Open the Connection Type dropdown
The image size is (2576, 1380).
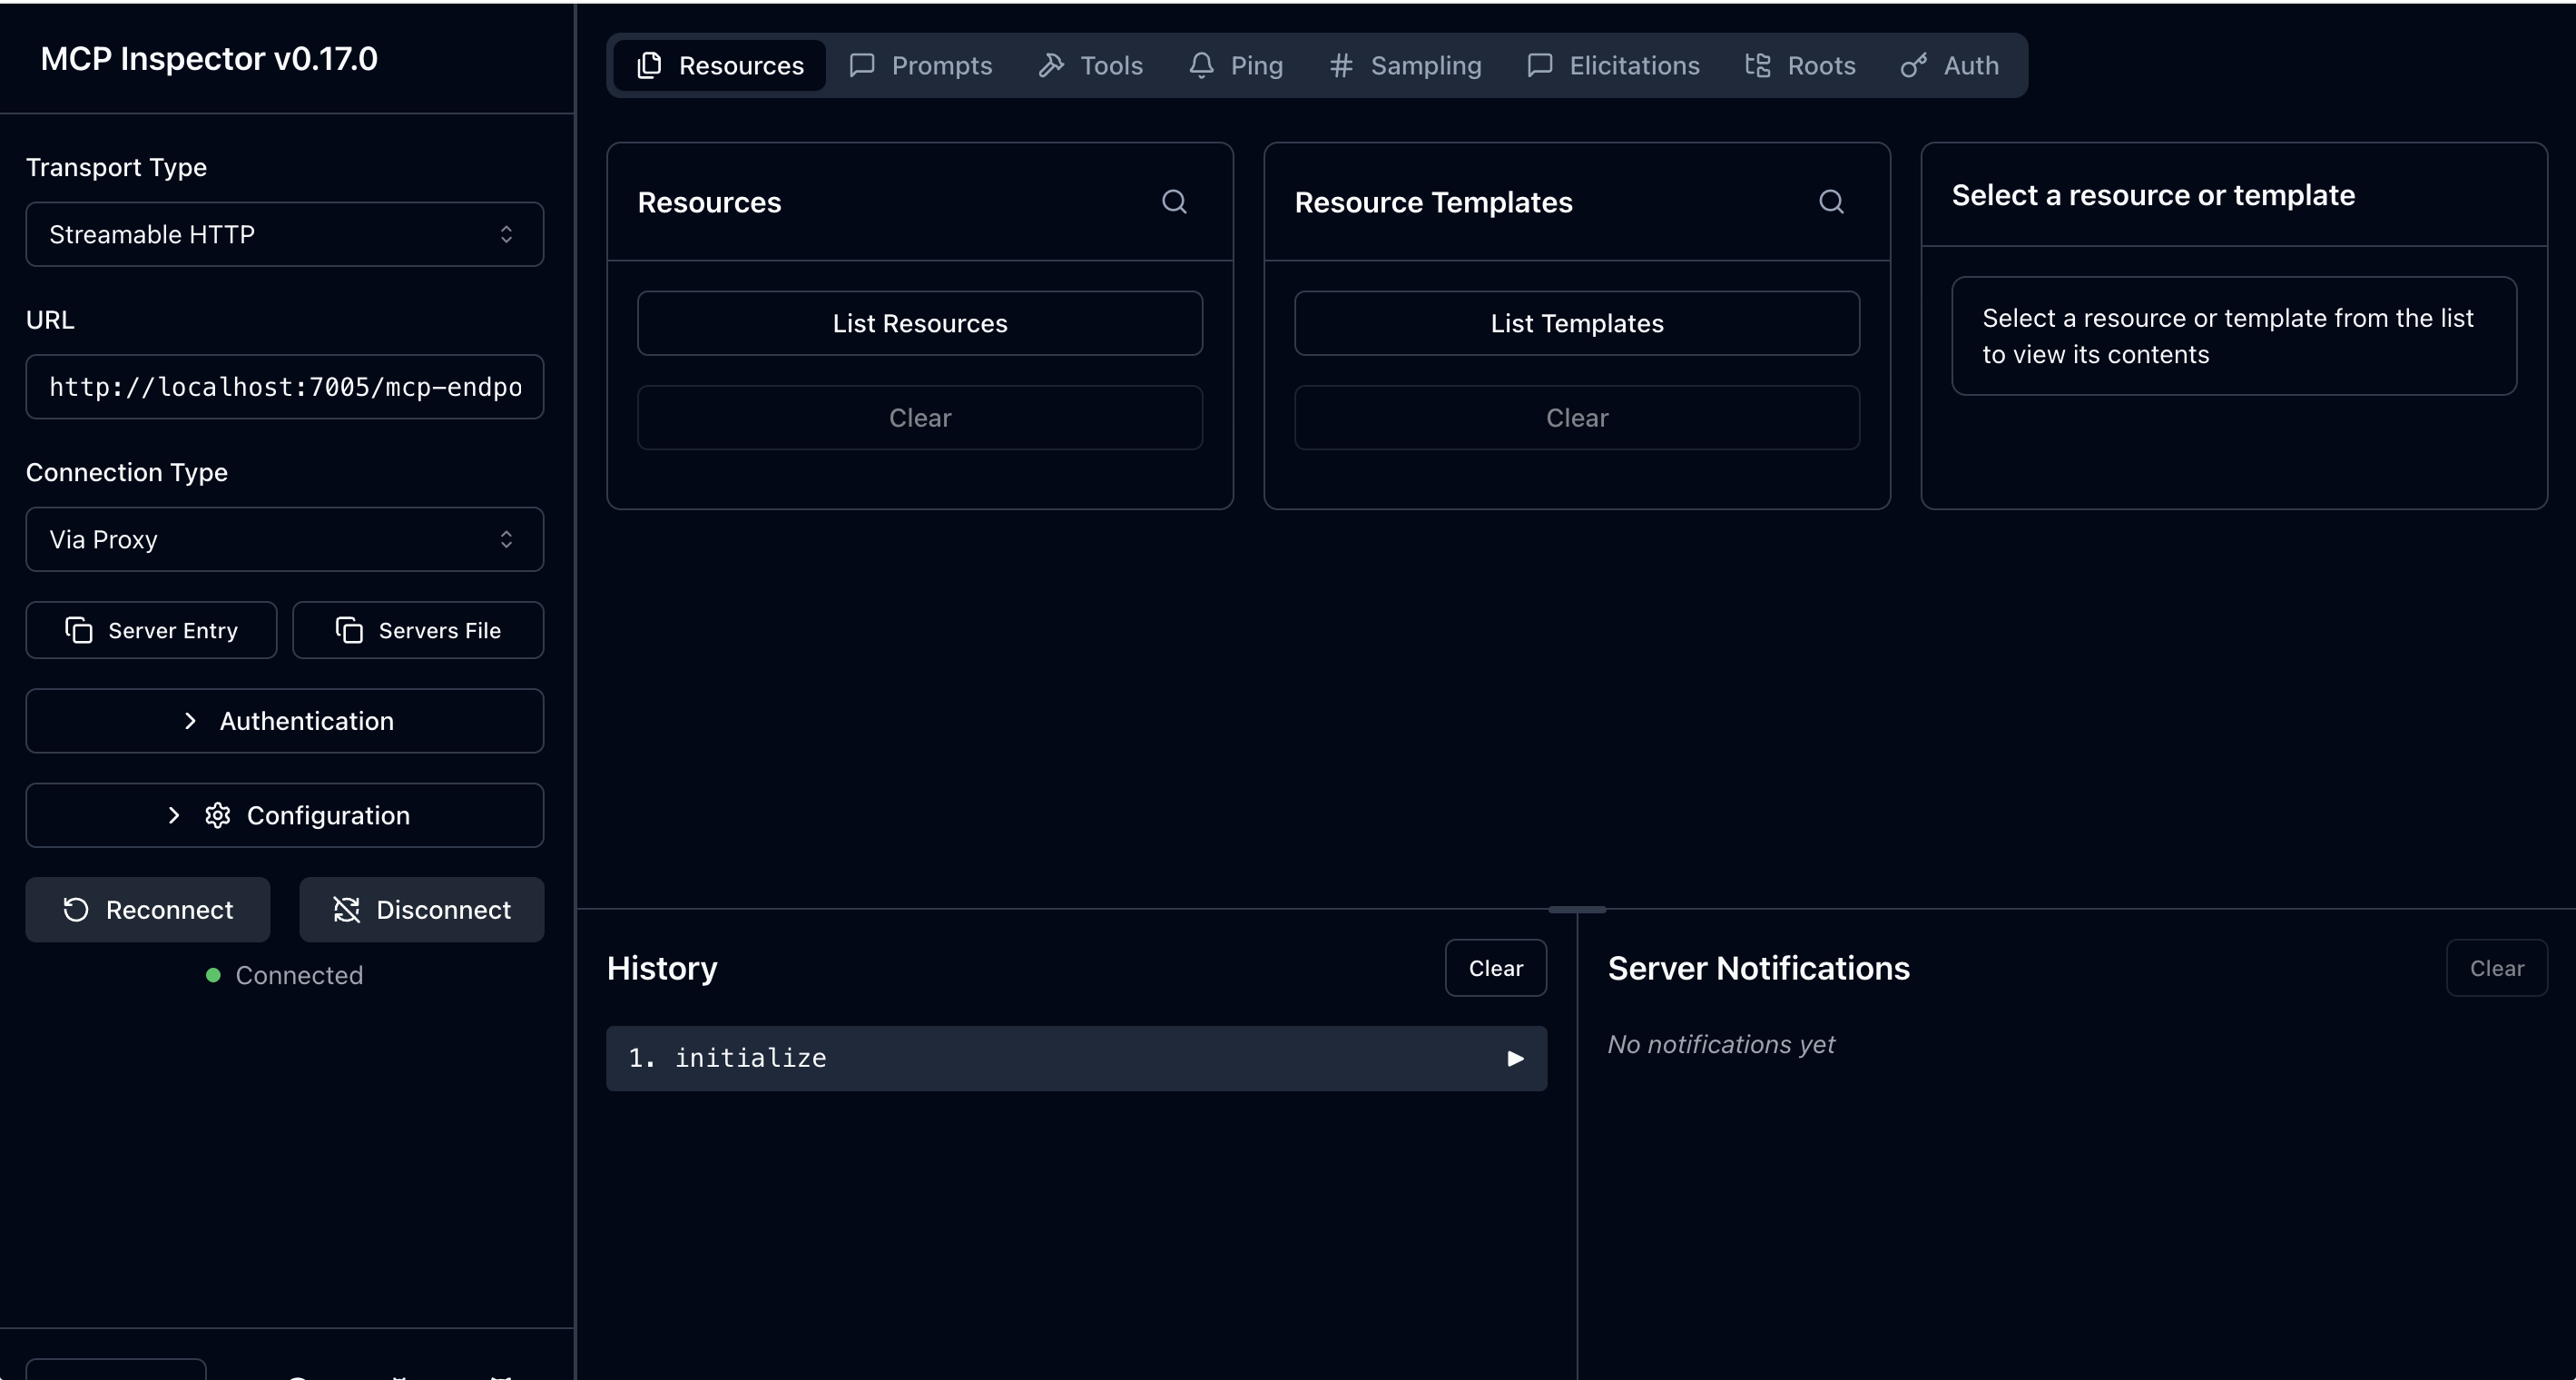click(x=284, y=540)
